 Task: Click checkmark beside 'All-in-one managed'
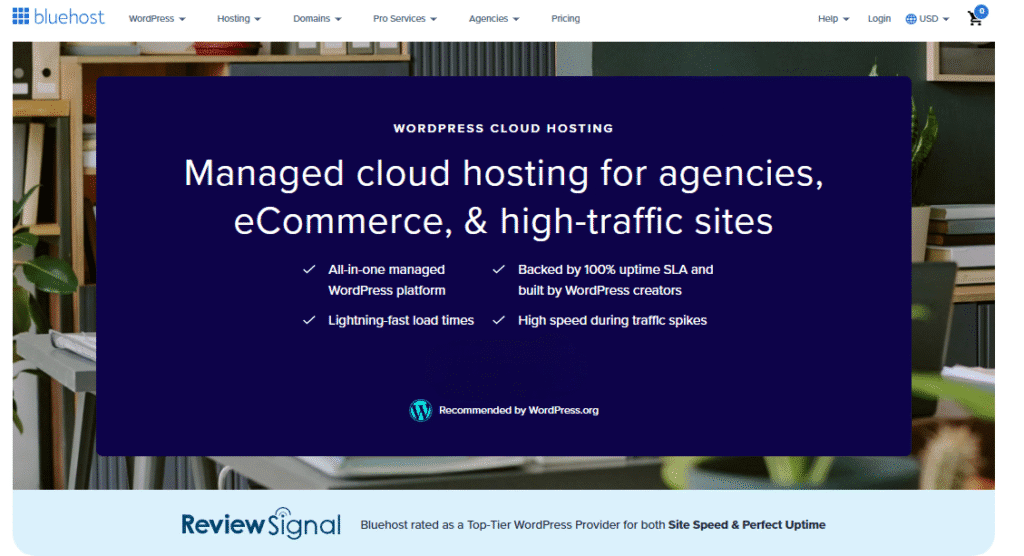(309, 269)
